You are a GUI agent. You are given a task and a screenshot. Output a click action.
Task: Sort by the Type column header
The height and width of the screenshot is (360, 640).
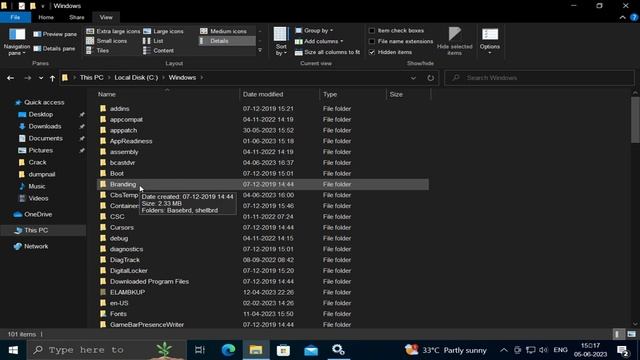tap(353, 94)
